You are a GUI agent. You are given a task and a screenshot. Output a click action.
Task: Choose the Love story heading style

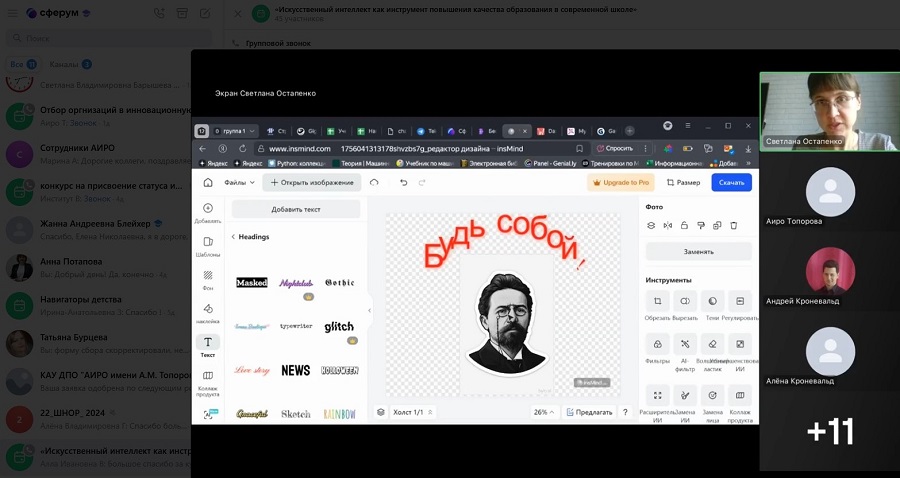coord(251,370)
